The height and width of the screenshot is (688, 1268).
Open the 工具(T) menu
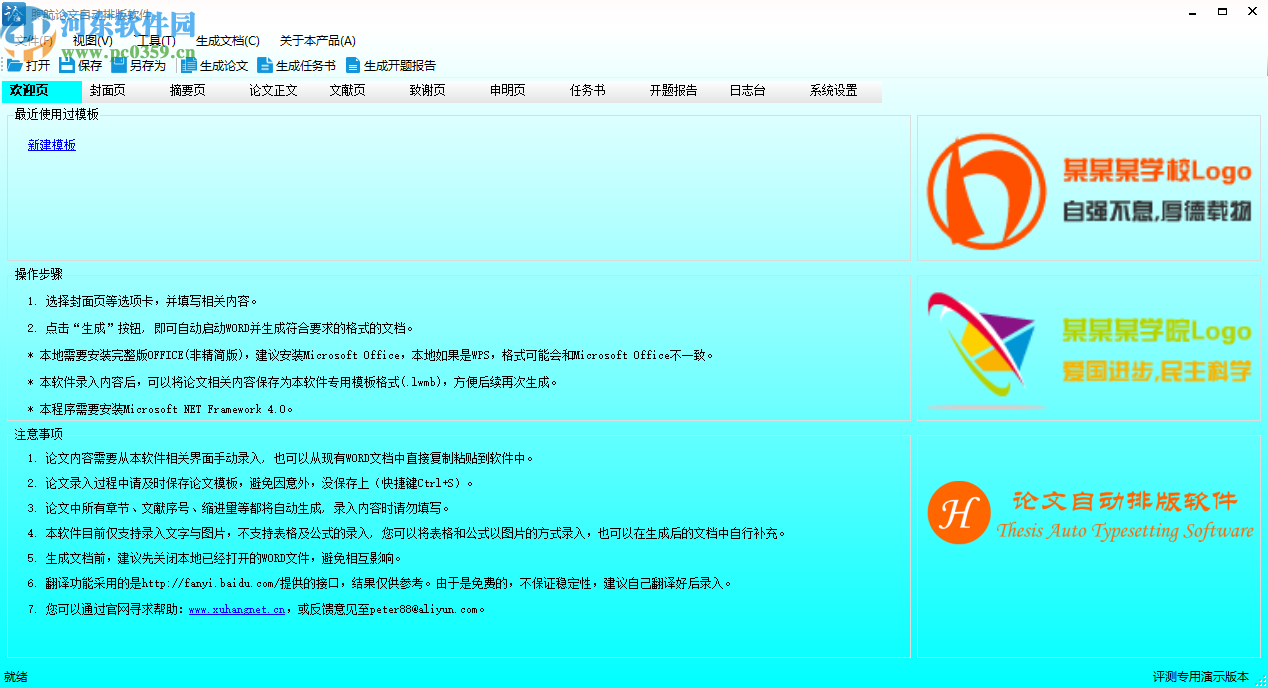[156, 41]
